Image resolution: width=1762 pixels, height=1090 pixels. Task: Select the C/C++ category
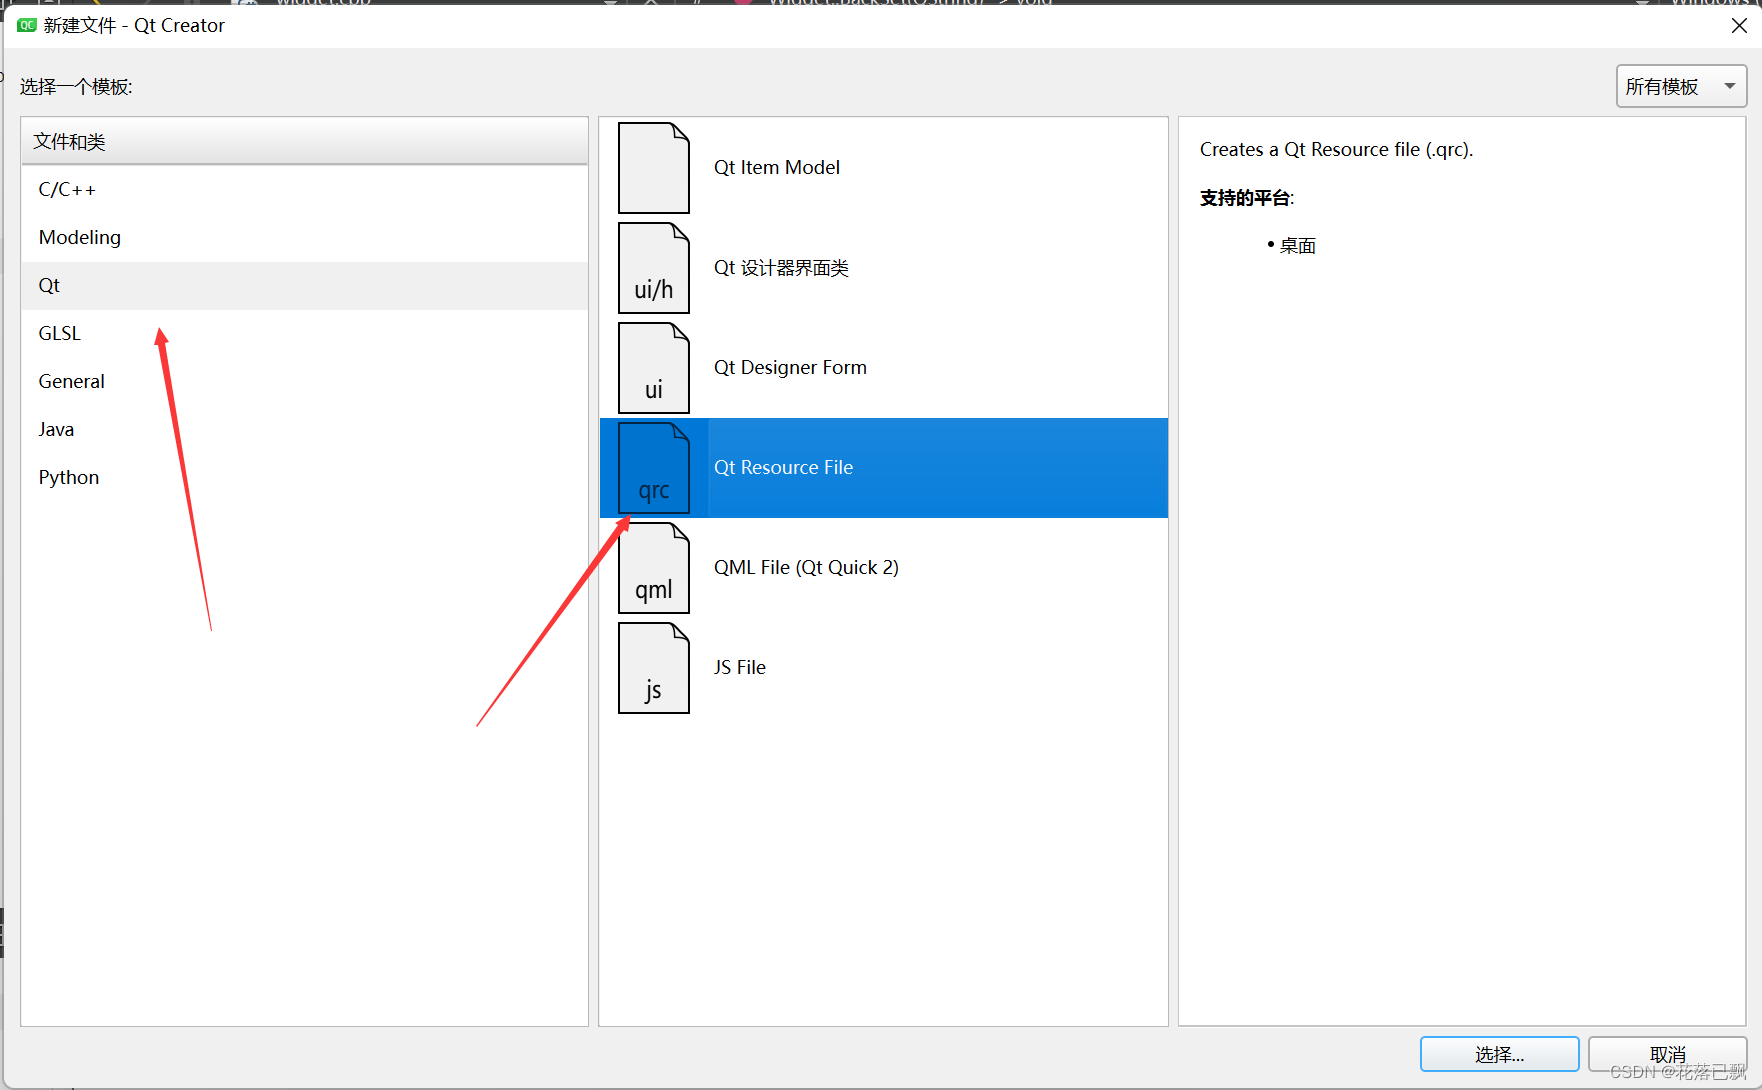pos(305,190)
